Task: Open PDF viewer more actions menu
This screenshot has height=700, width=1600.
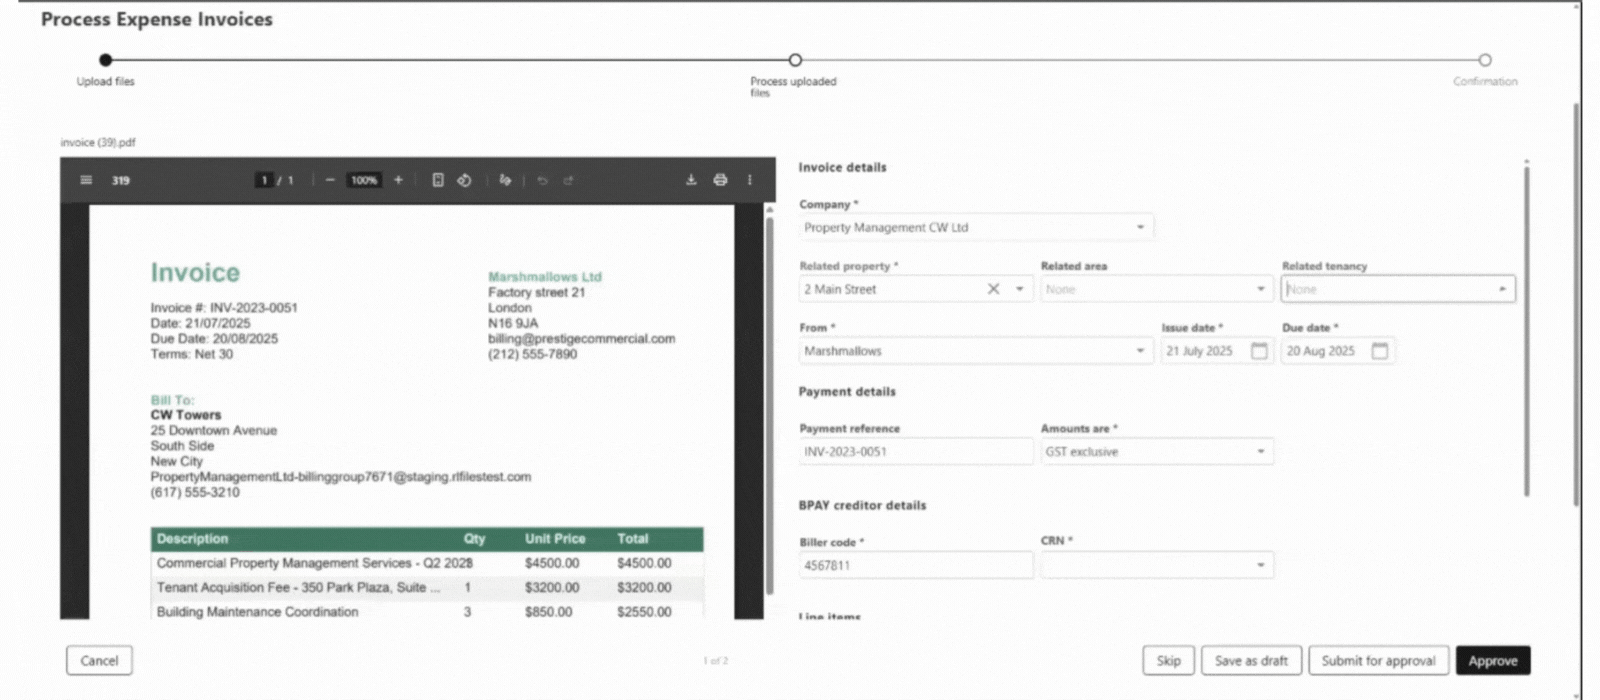Action: pyautogui.click(x=749, y=180)
